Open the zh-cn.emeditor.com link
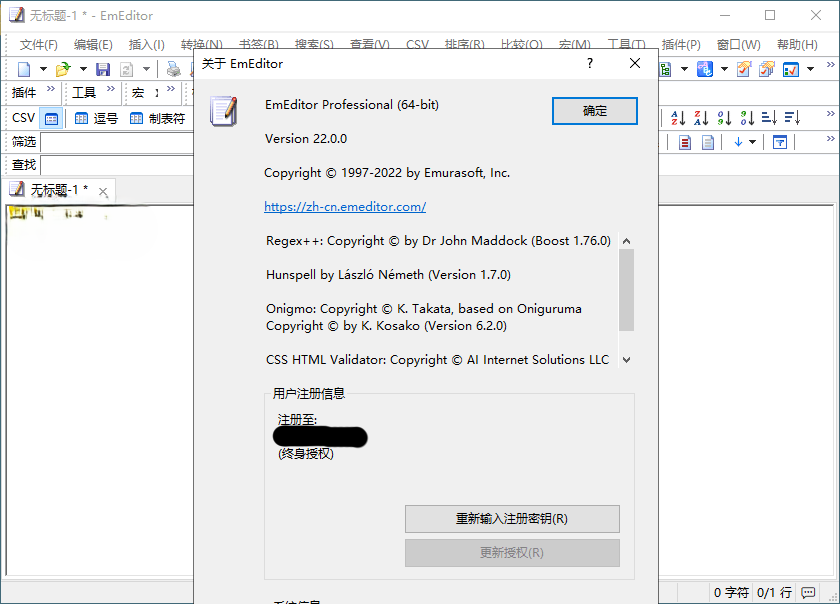The width and height of the screenshot is (840, 604). [345, 207]
